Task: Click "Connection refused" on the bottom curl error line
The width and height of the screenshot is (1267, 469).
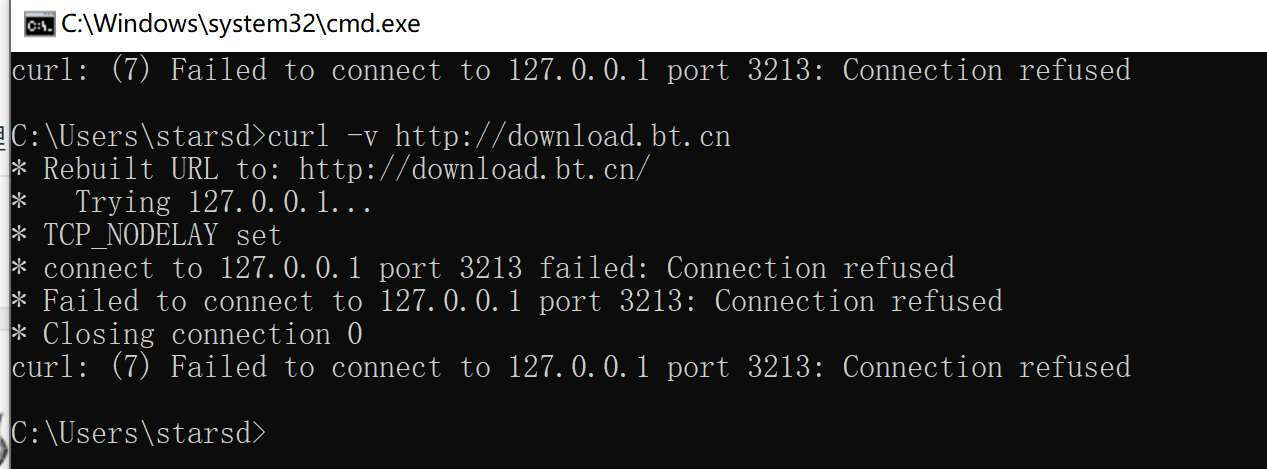Action: [987, 367]
